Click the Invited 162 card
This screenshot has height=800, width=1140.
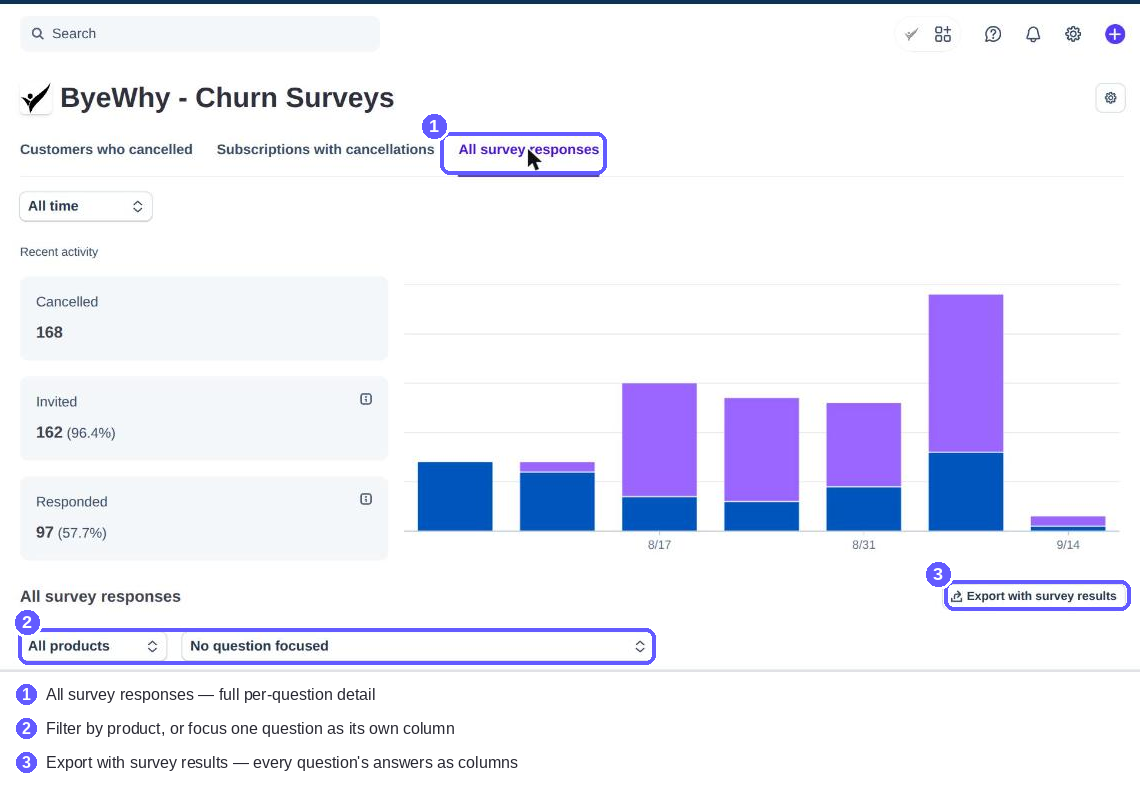(x=204, y=418)
